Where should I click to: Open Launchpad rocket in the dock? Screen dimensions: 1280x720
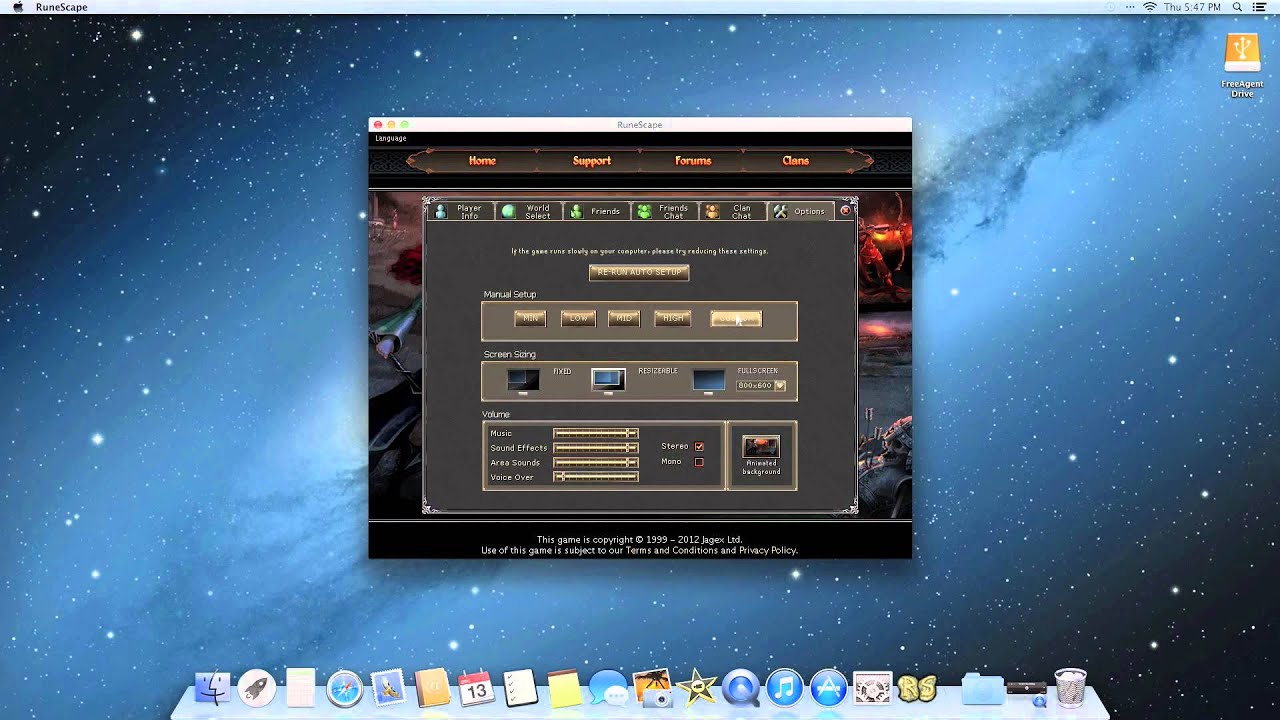pyautogui.click(x=257, y=688)
